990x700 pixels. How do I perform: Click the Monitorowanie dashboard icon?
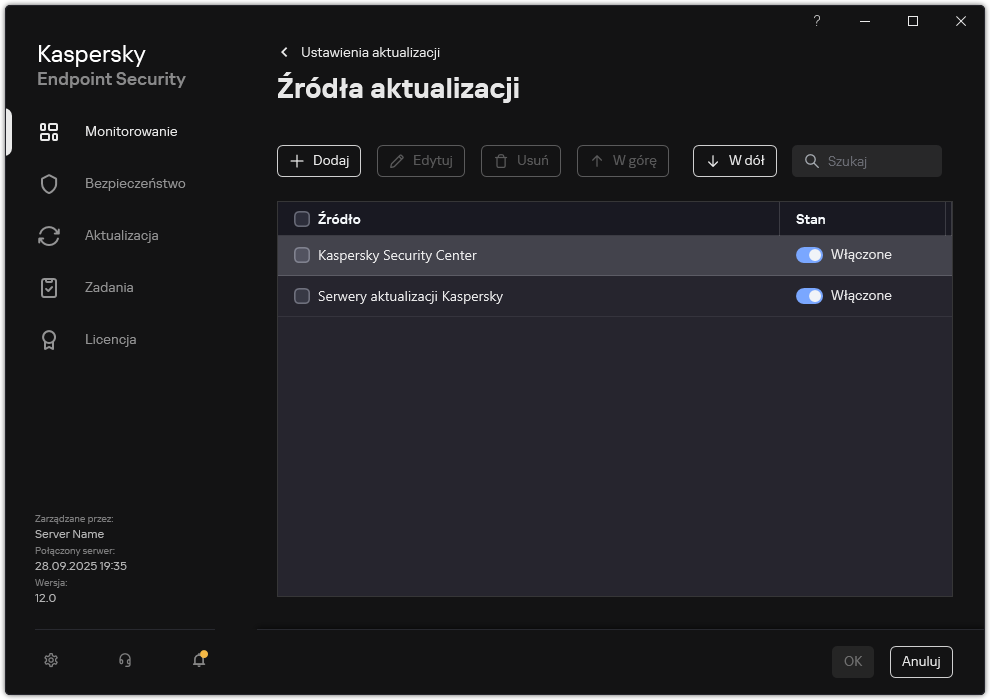coord(49,132)
